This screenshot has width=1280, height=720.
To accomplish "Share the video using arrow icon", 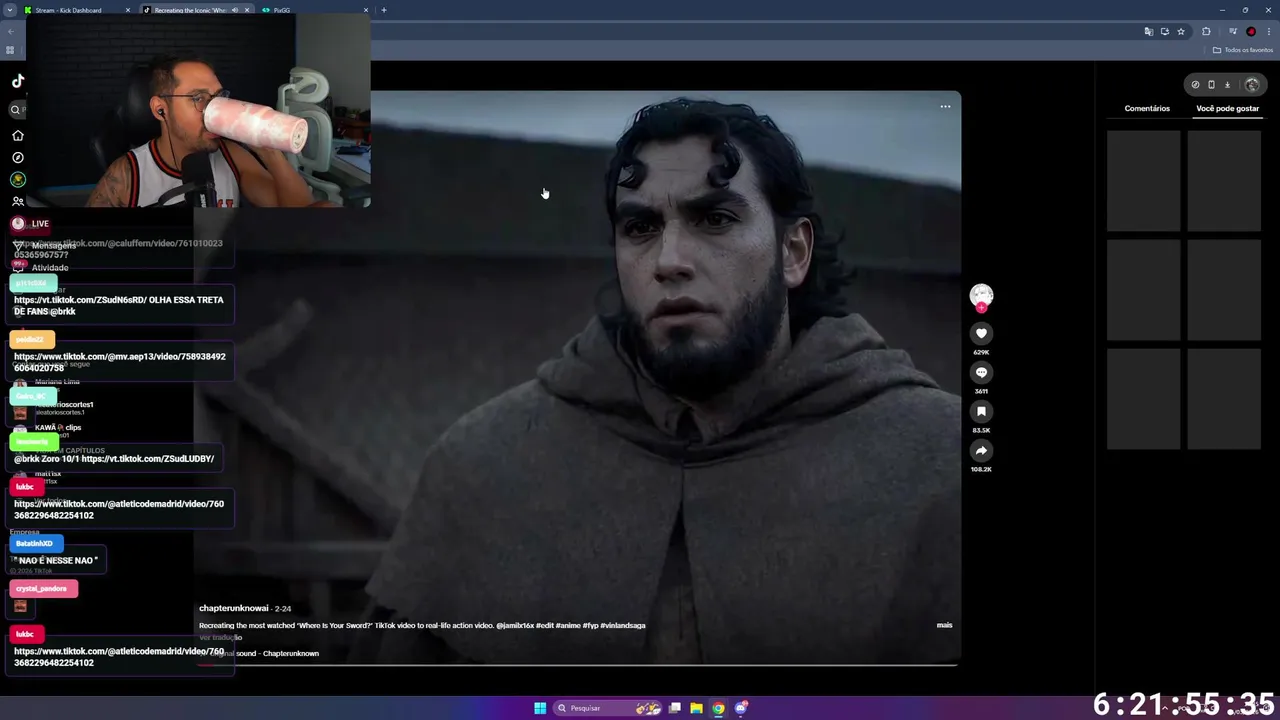I will coord(981,450).
